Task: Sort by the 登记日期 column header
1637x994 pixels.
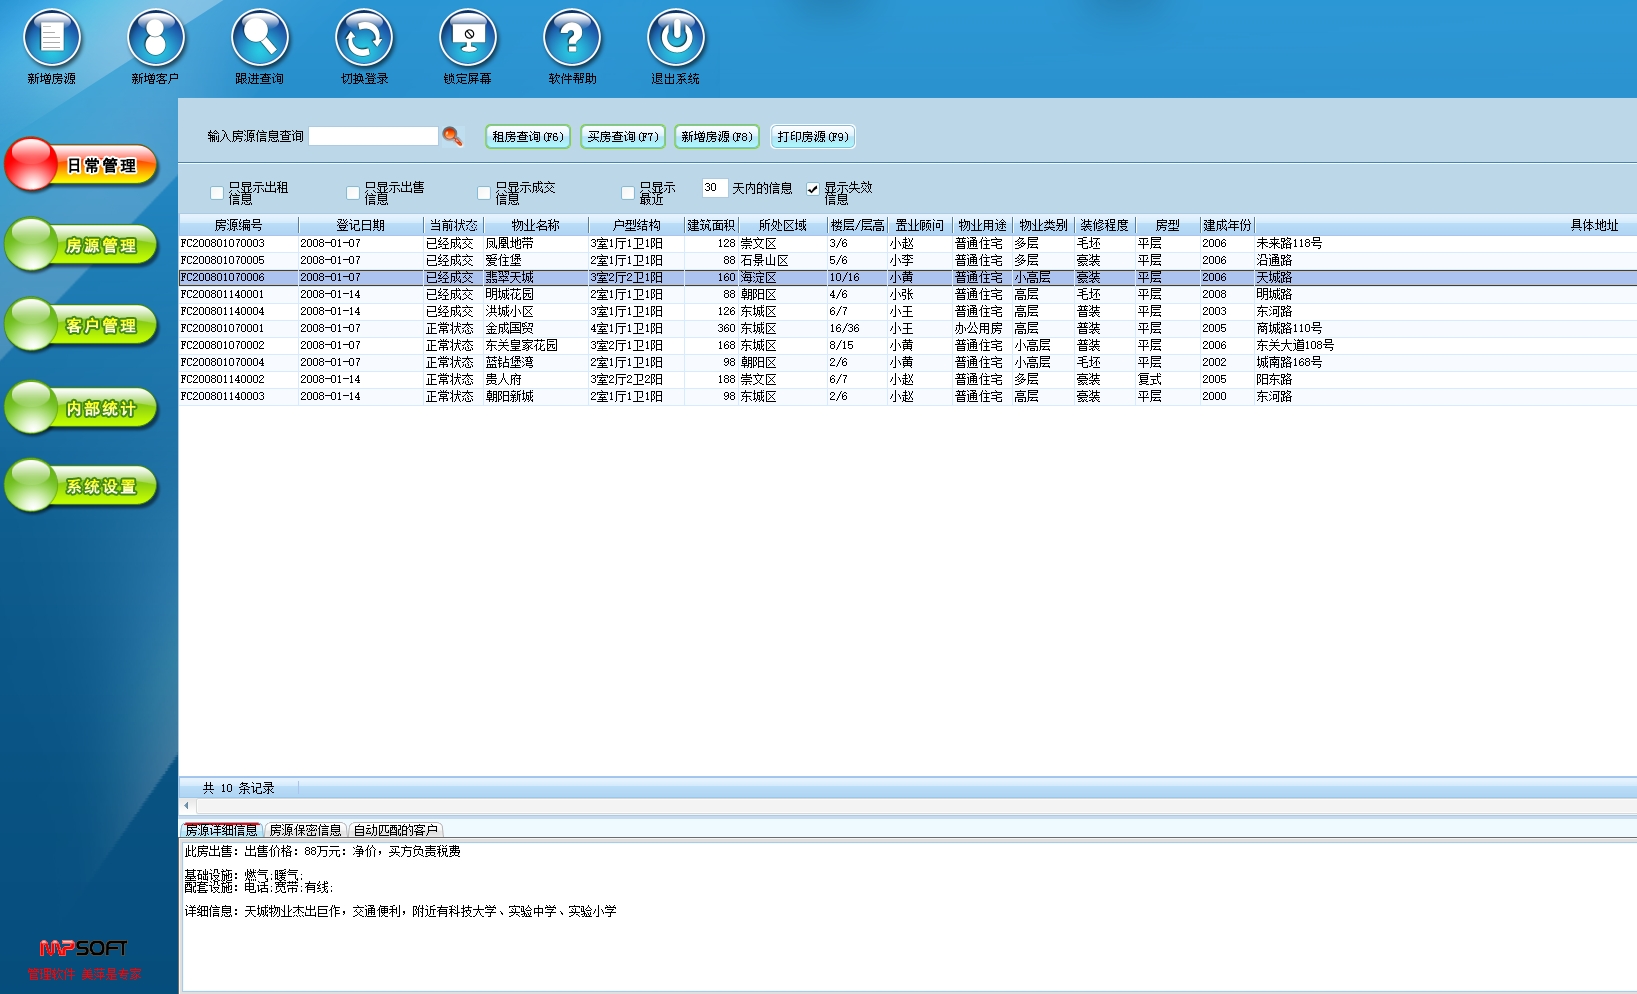Action: point(360,225)
